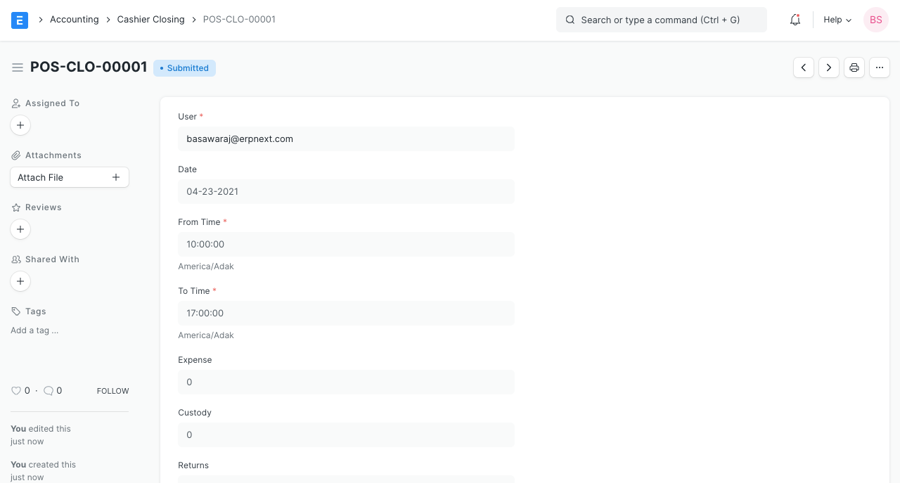Toggle the sidebar hamburger menu icon
Image resolution: width=900 pixels, height=483 pixels.
point(17,68)
